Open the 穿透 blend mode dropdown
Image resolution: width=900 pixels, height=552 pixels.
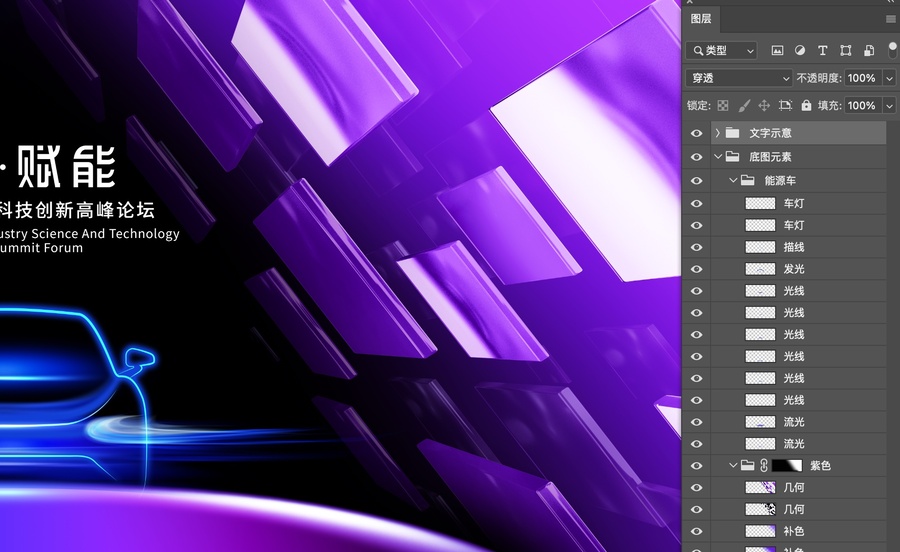tap(739, 78)
